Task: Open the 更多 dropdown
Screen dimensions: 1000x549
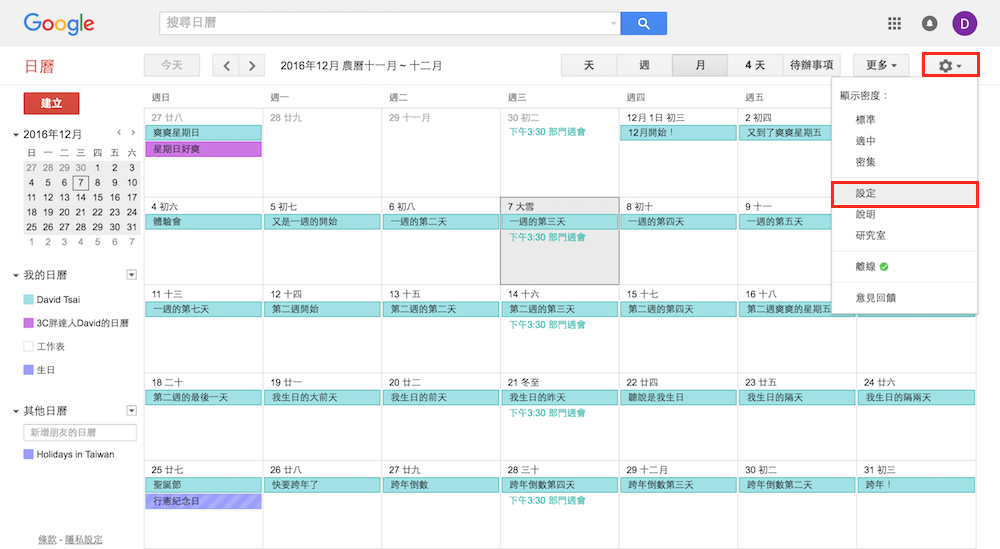Action: pyautogui.click(x=880, y=66)
